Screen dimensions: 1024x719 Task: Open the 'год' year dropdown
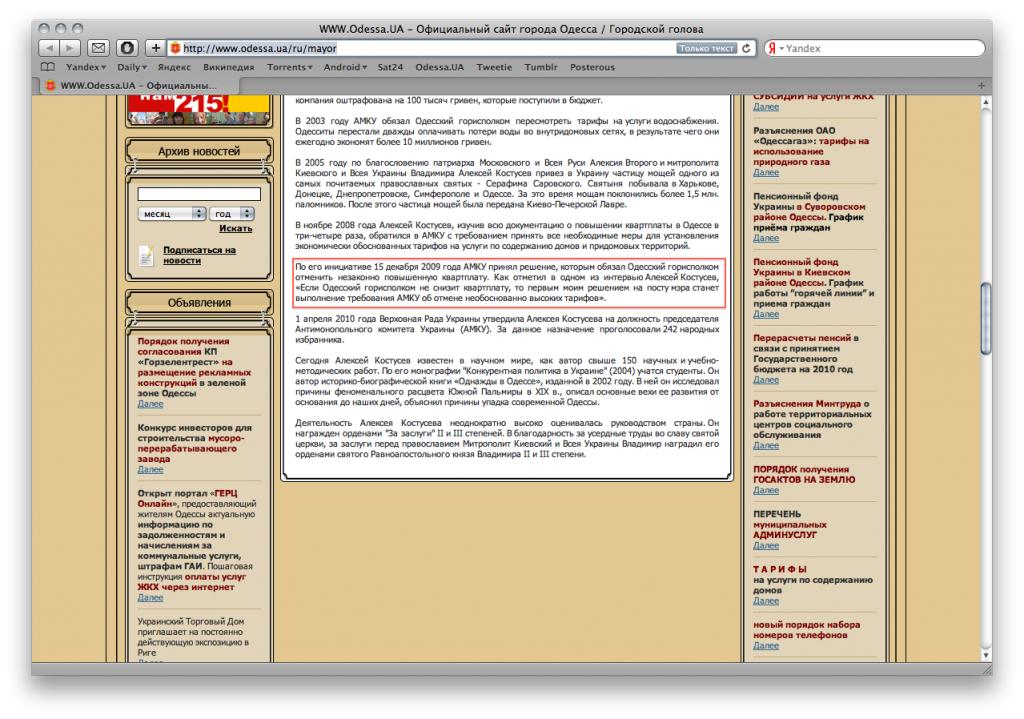pos(234,214)
